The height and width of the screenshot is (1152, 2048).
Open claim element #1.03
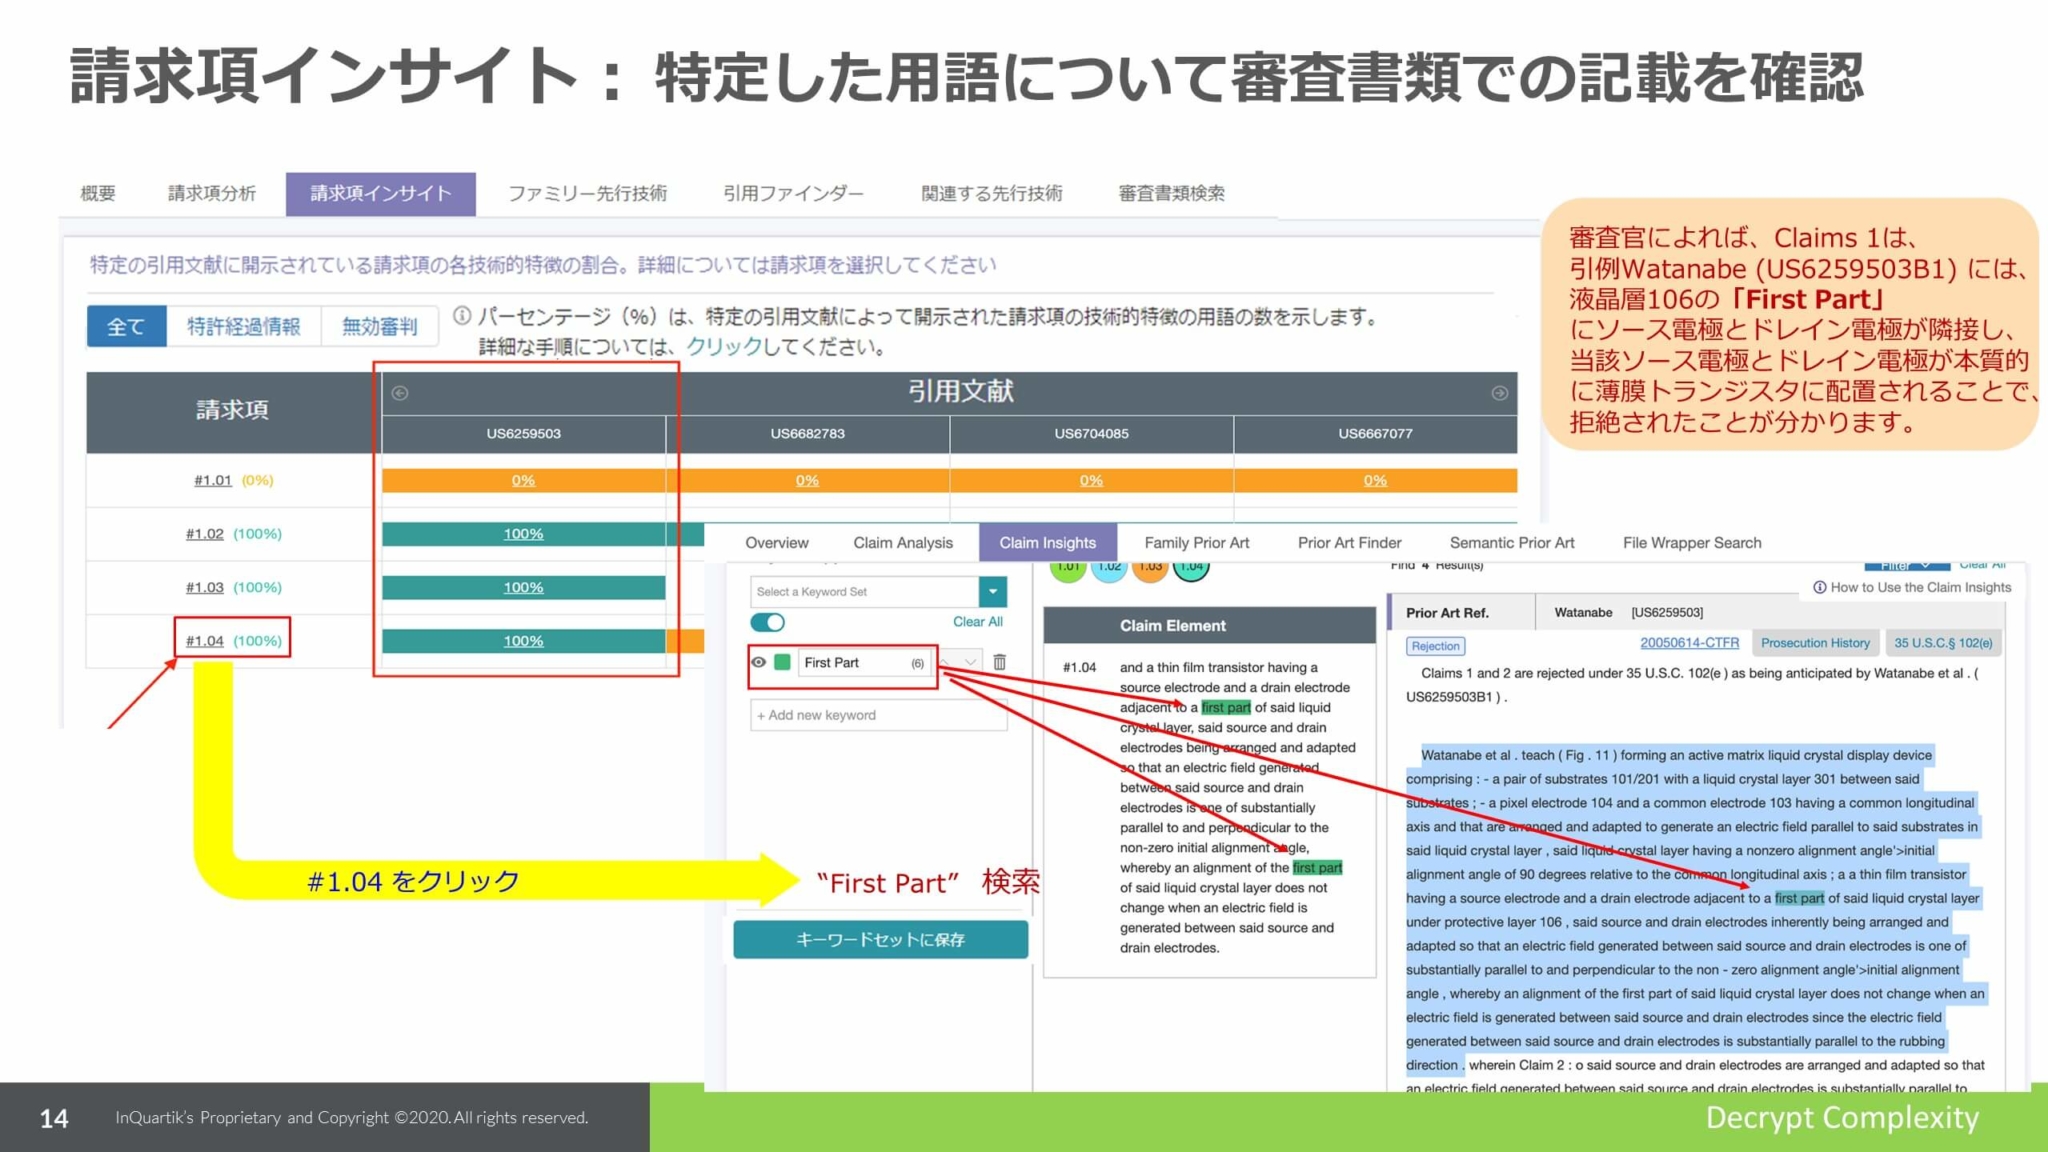(x=205, y=587)
